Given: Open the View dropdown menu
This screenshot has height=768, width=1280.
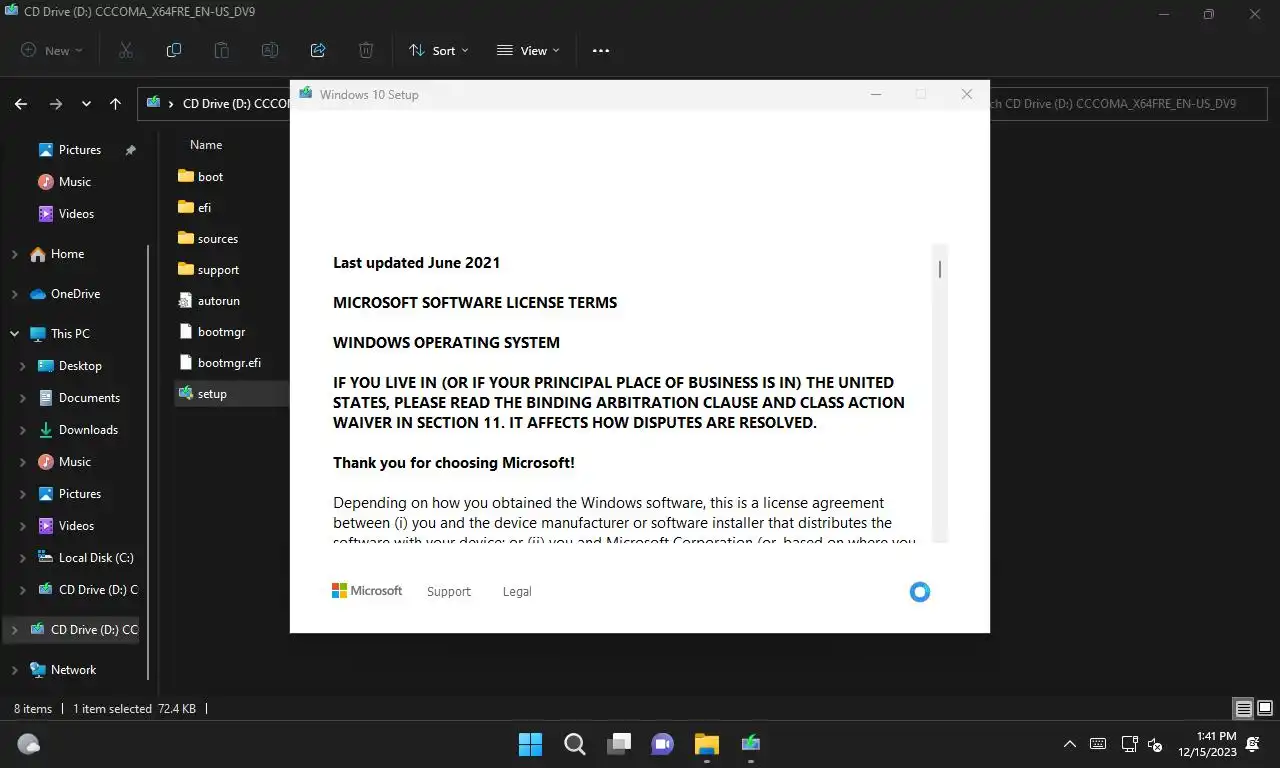Looking at the screenshot, I should 528,50.
